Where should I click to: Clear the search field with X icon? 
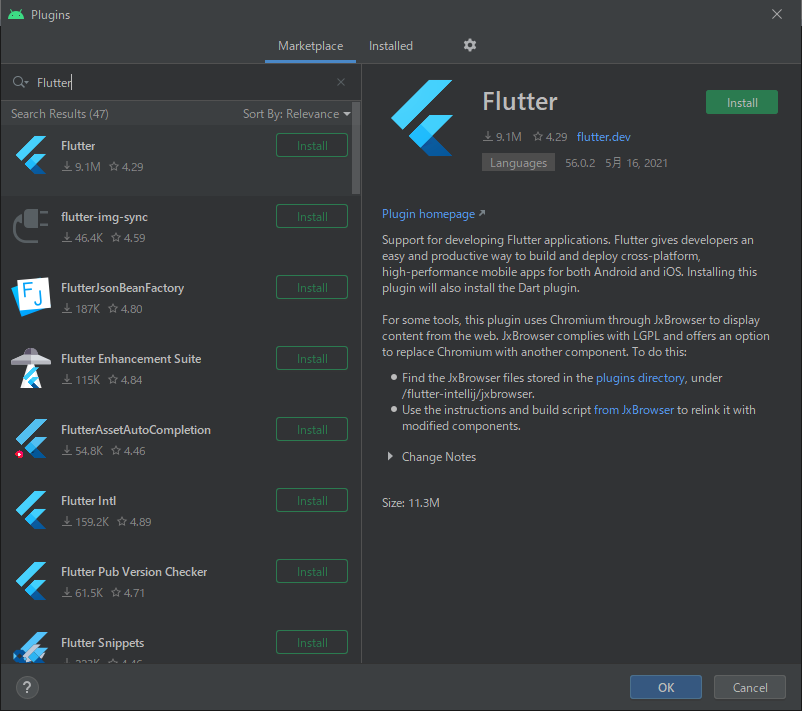pyautogui.click(x=341, y=82)
